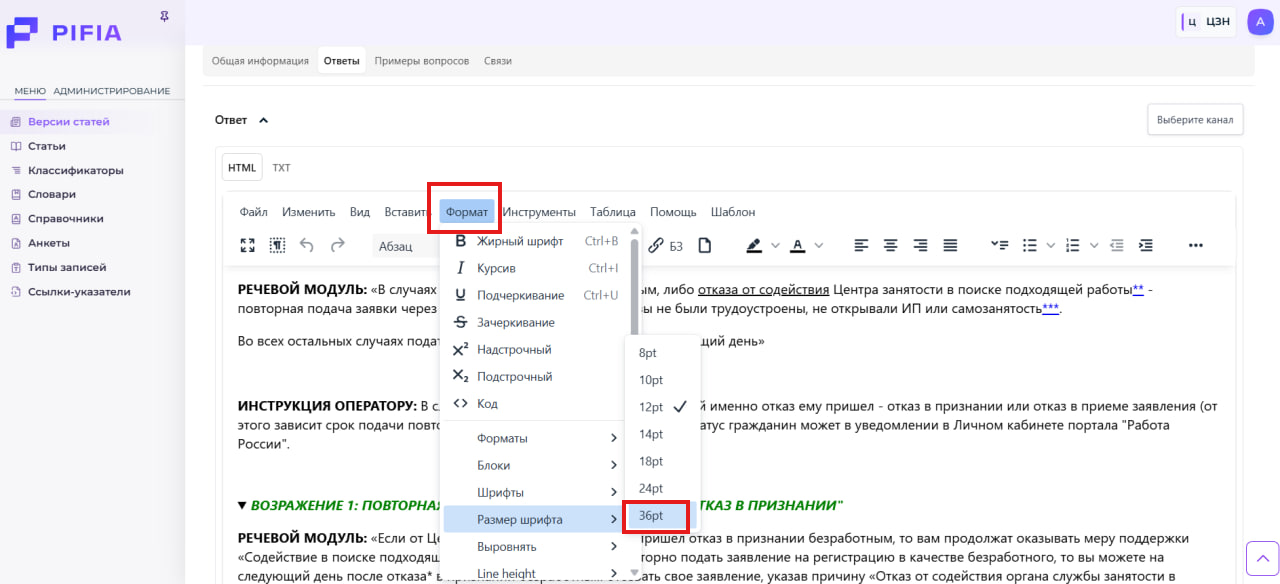
Task: Pin the sidebar with the pin icon
Action: pos(165,17)
